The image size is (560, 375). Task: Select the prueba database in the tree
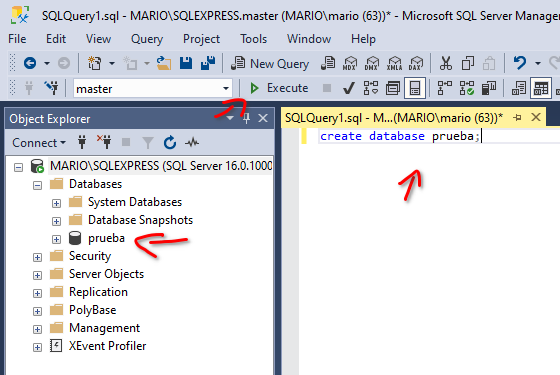106,238
